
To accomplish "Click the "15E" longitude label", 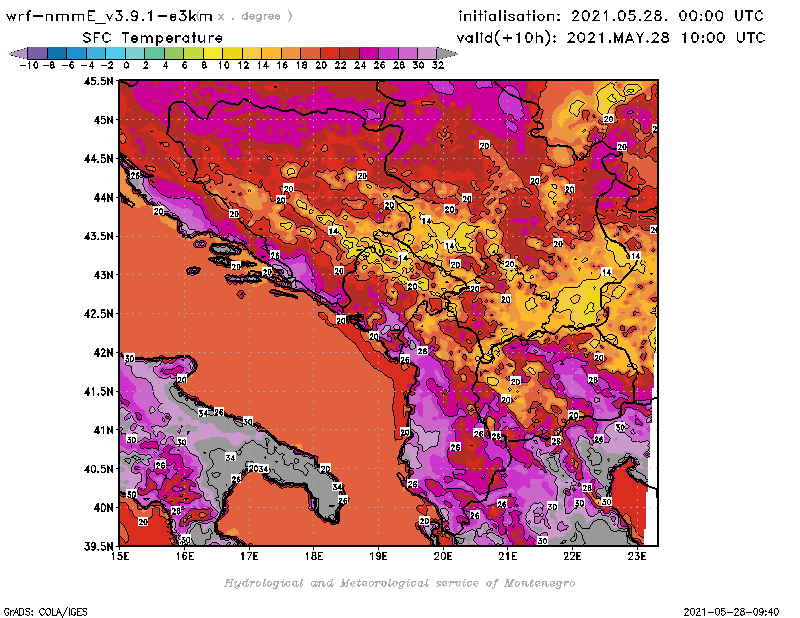I will (x=120, y=556).
